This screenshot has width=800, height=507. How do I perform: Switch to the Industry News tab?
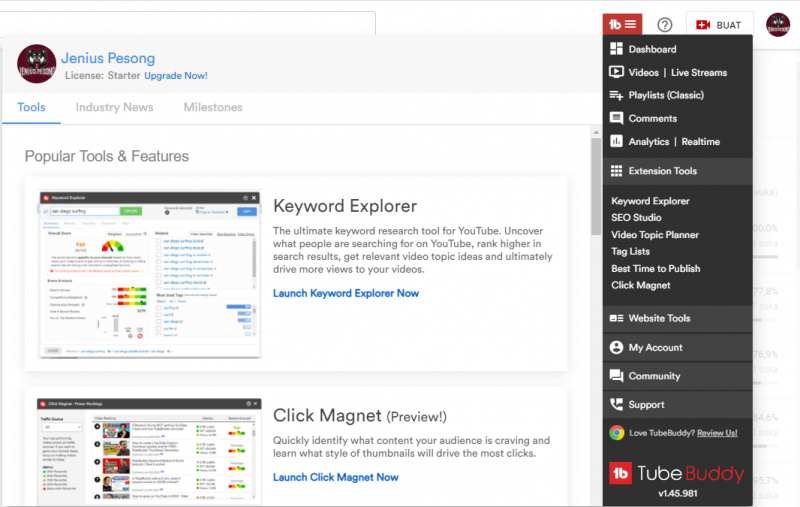click(114, 107)
